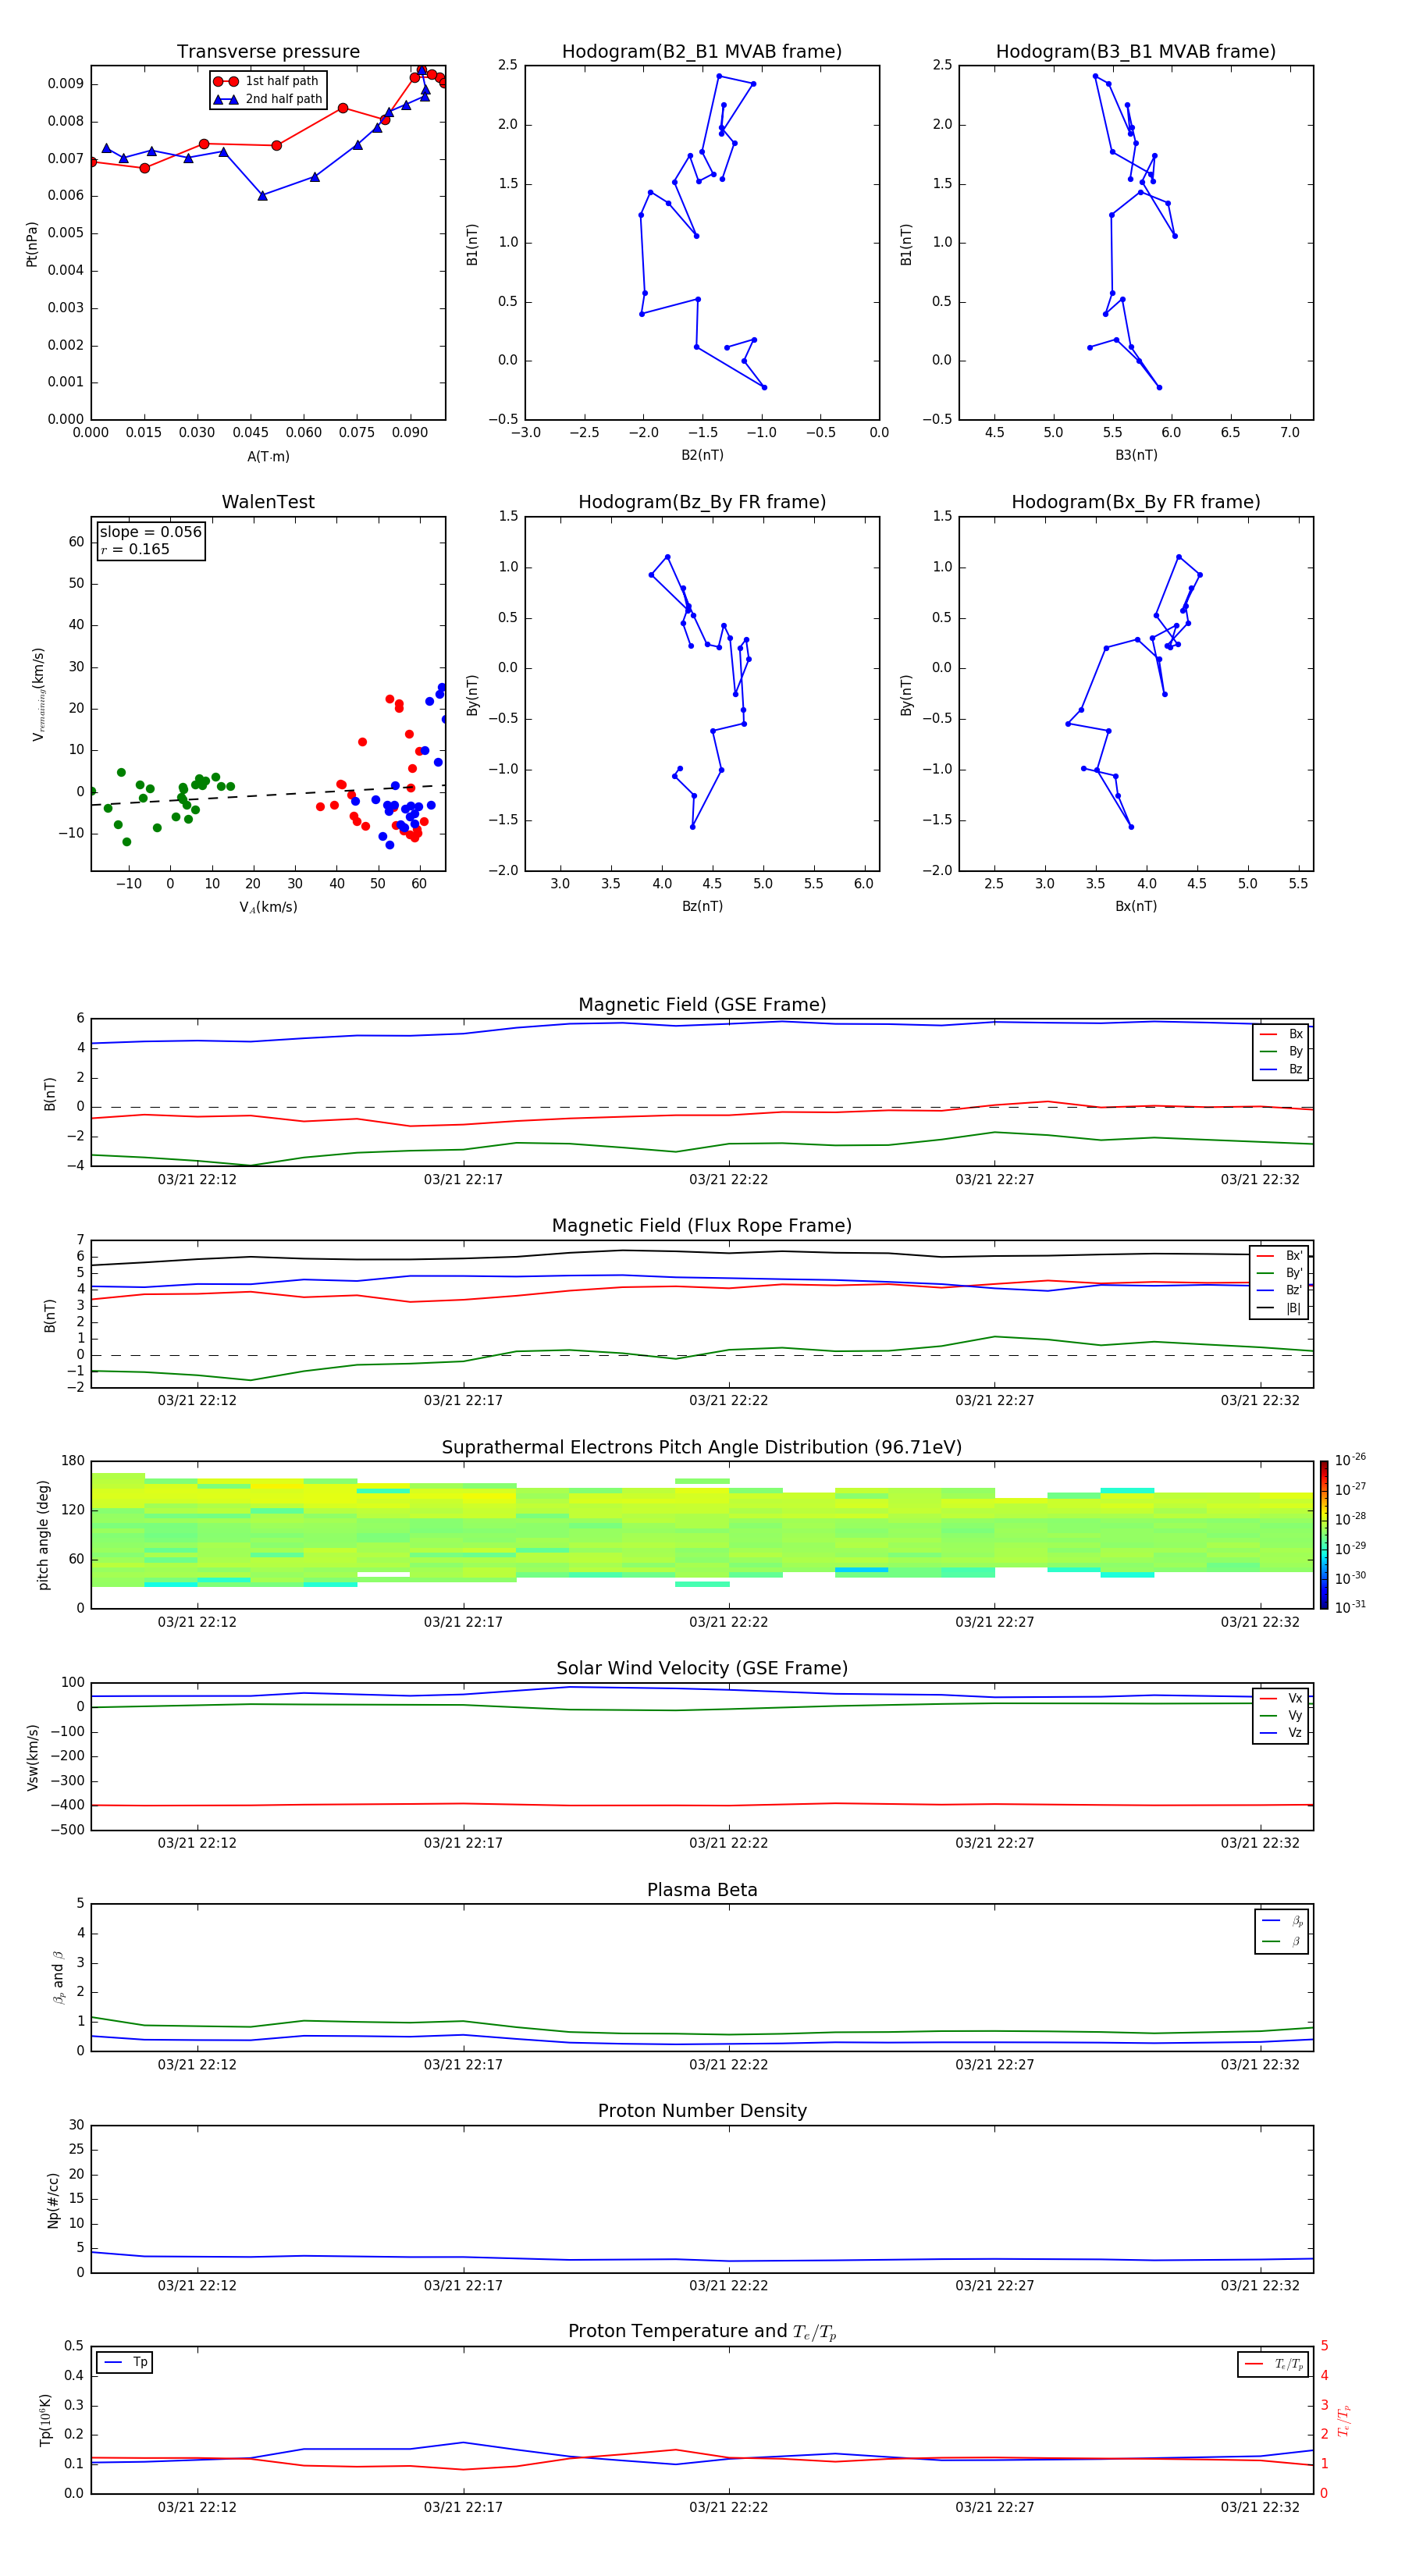The image size is (1405, 2576).
Task: Click the Transverse pressure plot title
Action: [268, 51]
